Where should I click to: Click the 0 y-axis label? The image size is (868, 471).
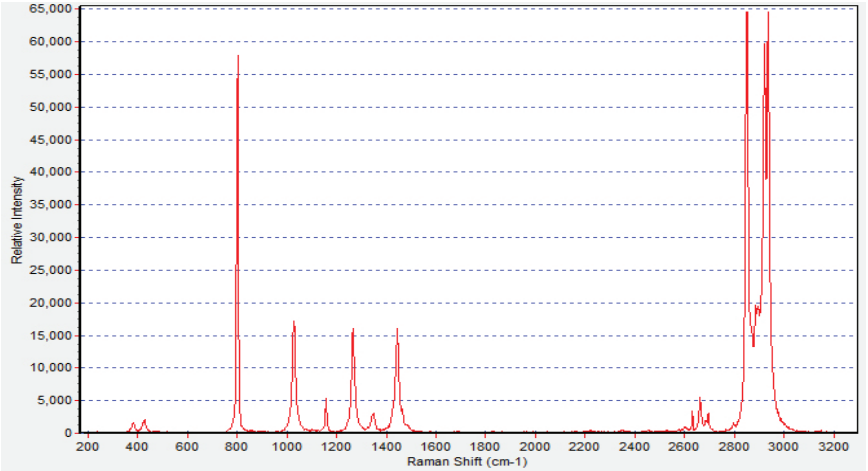coord(69,433)
